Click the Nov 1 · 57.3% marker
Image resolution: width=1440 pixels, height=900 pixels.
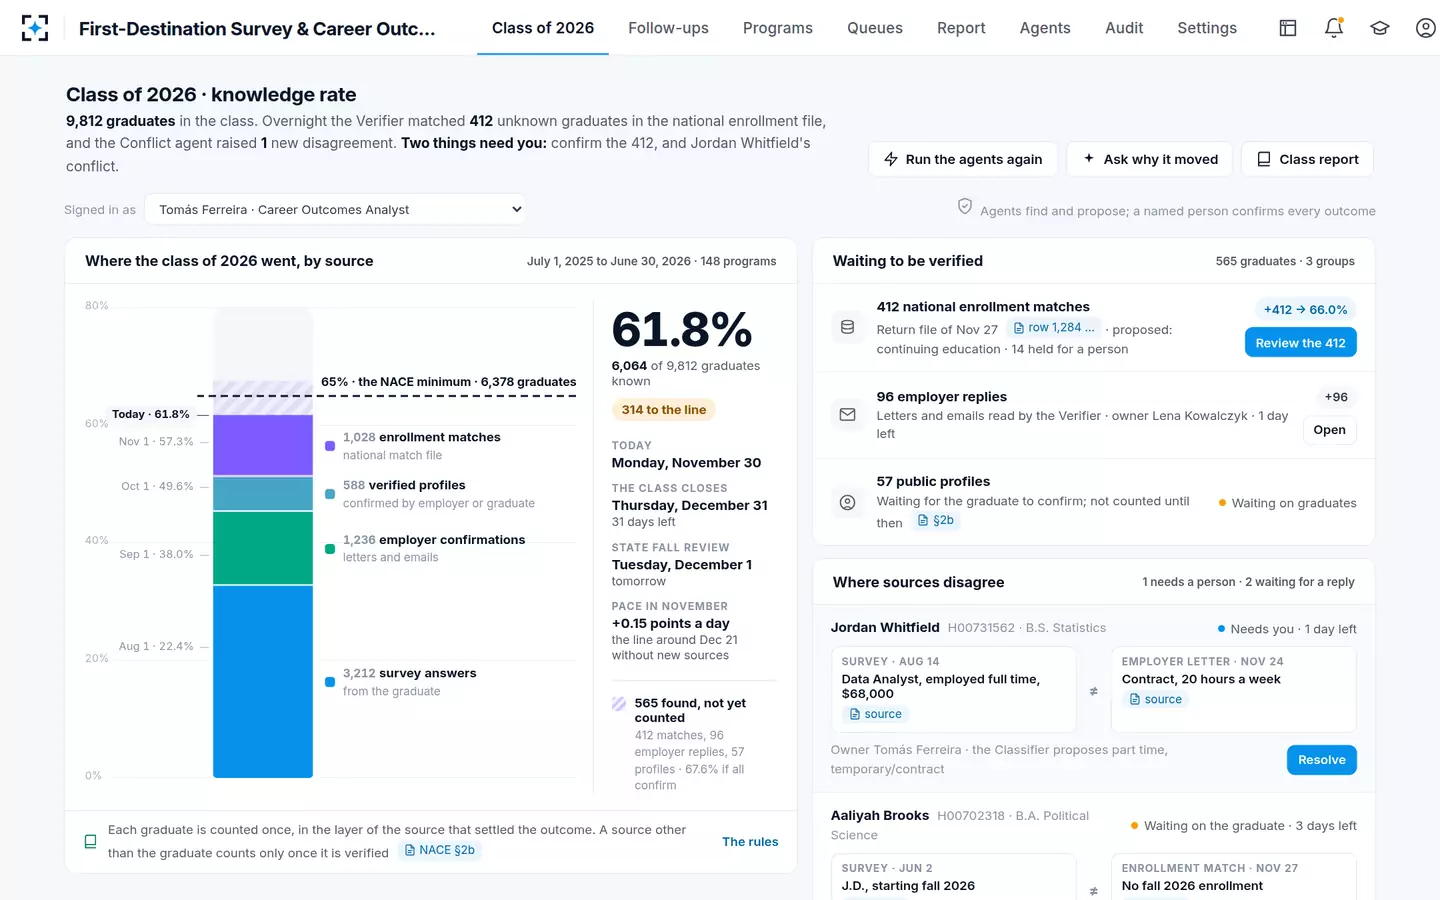pyautogui.click(x=156, y=441)
